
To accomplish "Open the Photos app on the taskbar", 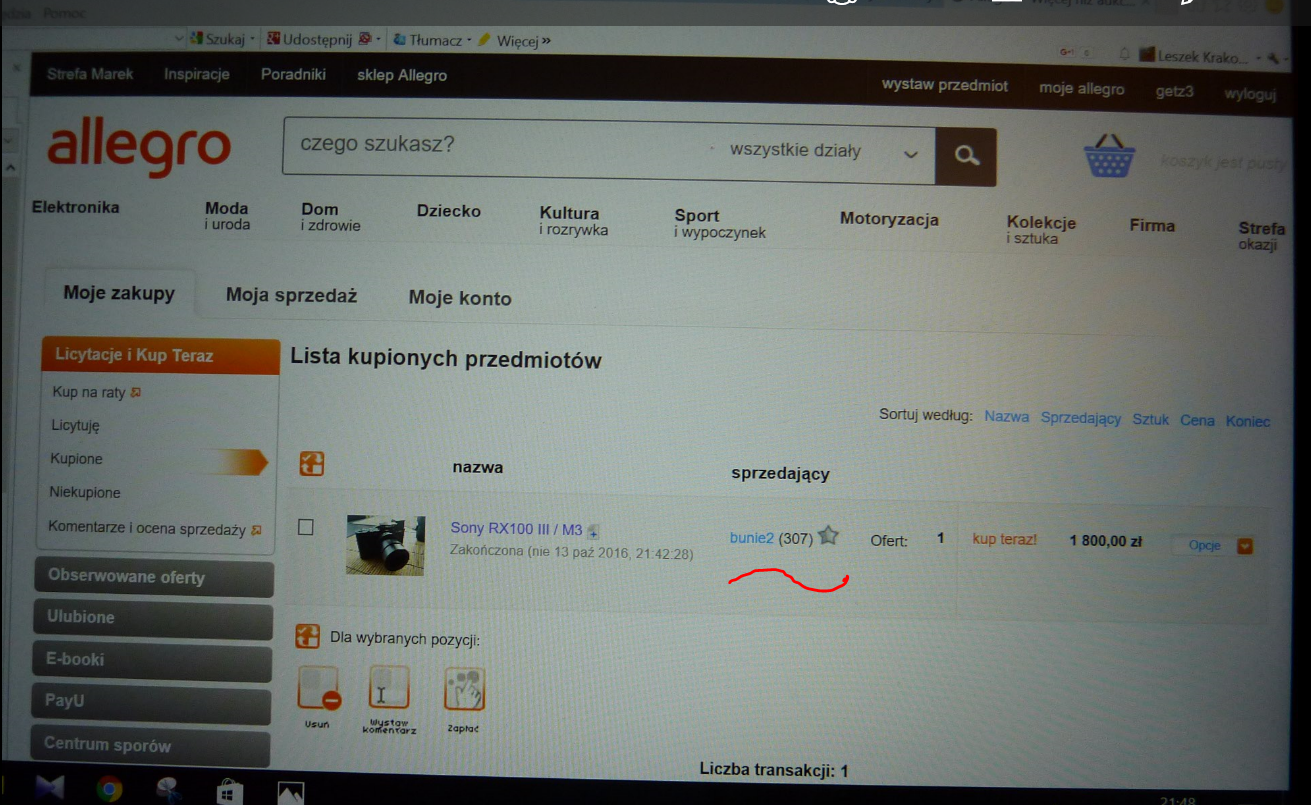I will pos(290,793).
